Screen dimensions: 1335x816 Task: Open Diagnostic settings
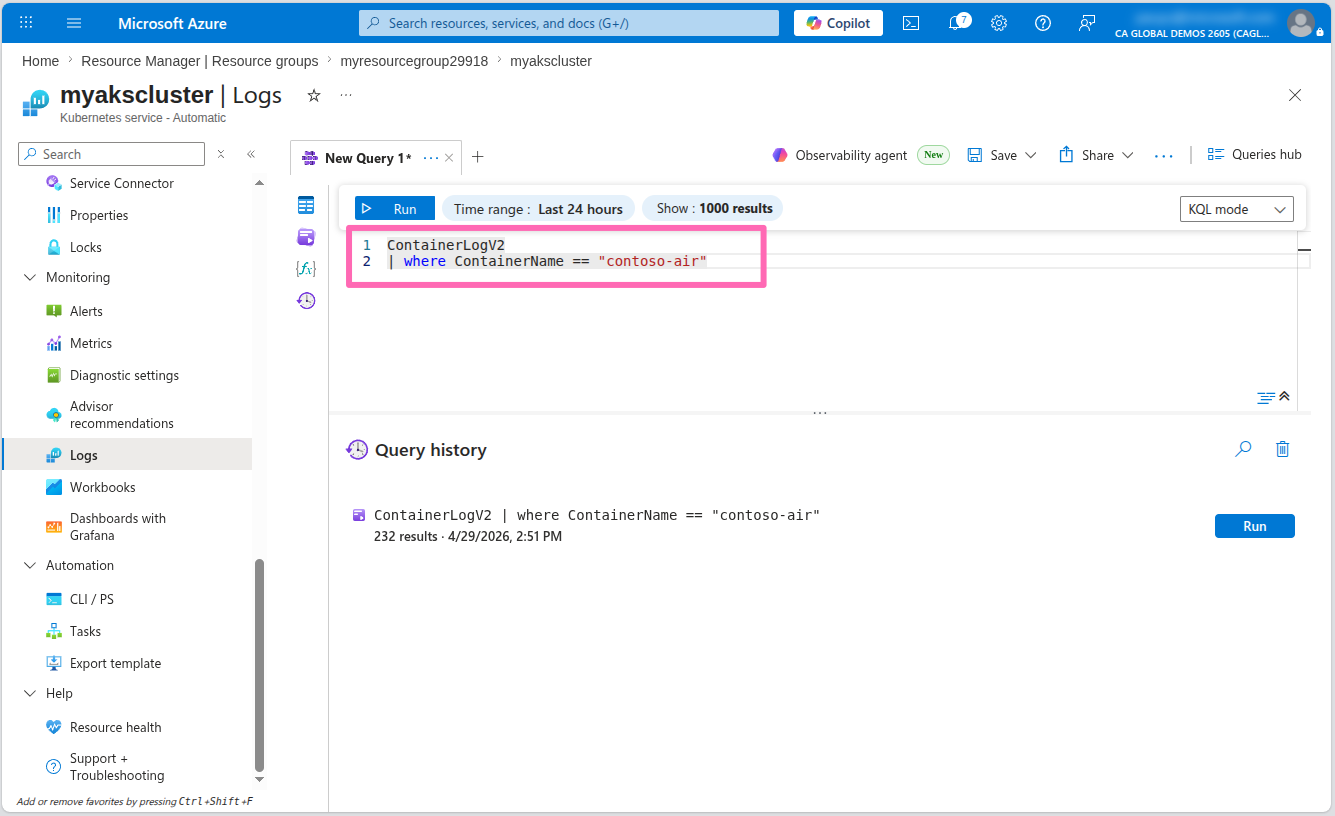pyautogui.click(x=124, y=375)
